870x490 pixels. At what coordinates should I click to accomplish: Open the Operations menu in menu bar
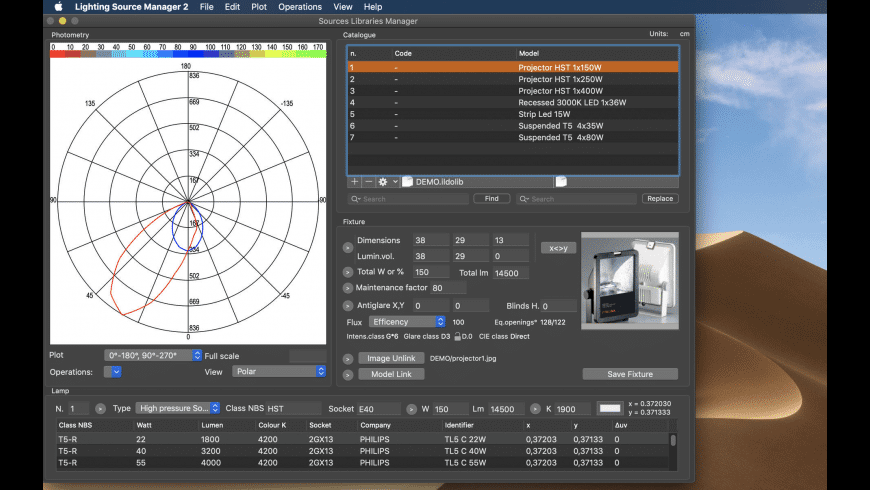[300, 7]
